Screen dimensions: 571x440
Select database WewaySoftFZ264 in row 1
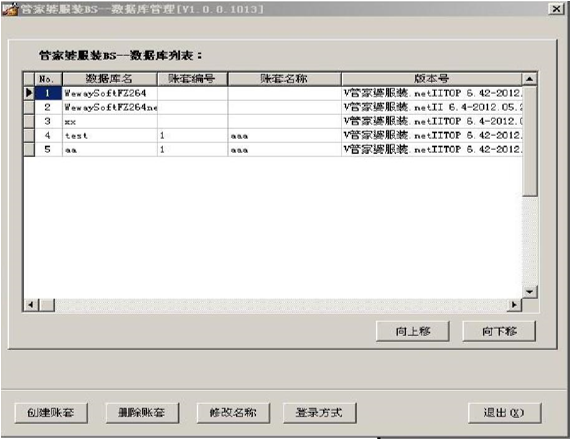pyautogui.click(x=110, y=93)
